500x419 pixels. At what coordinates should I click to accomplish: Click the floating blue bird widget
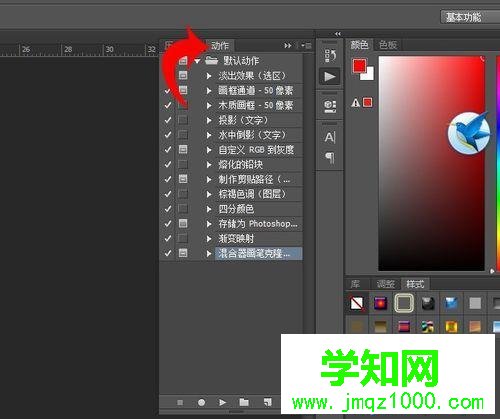click(x=469, y=133)
